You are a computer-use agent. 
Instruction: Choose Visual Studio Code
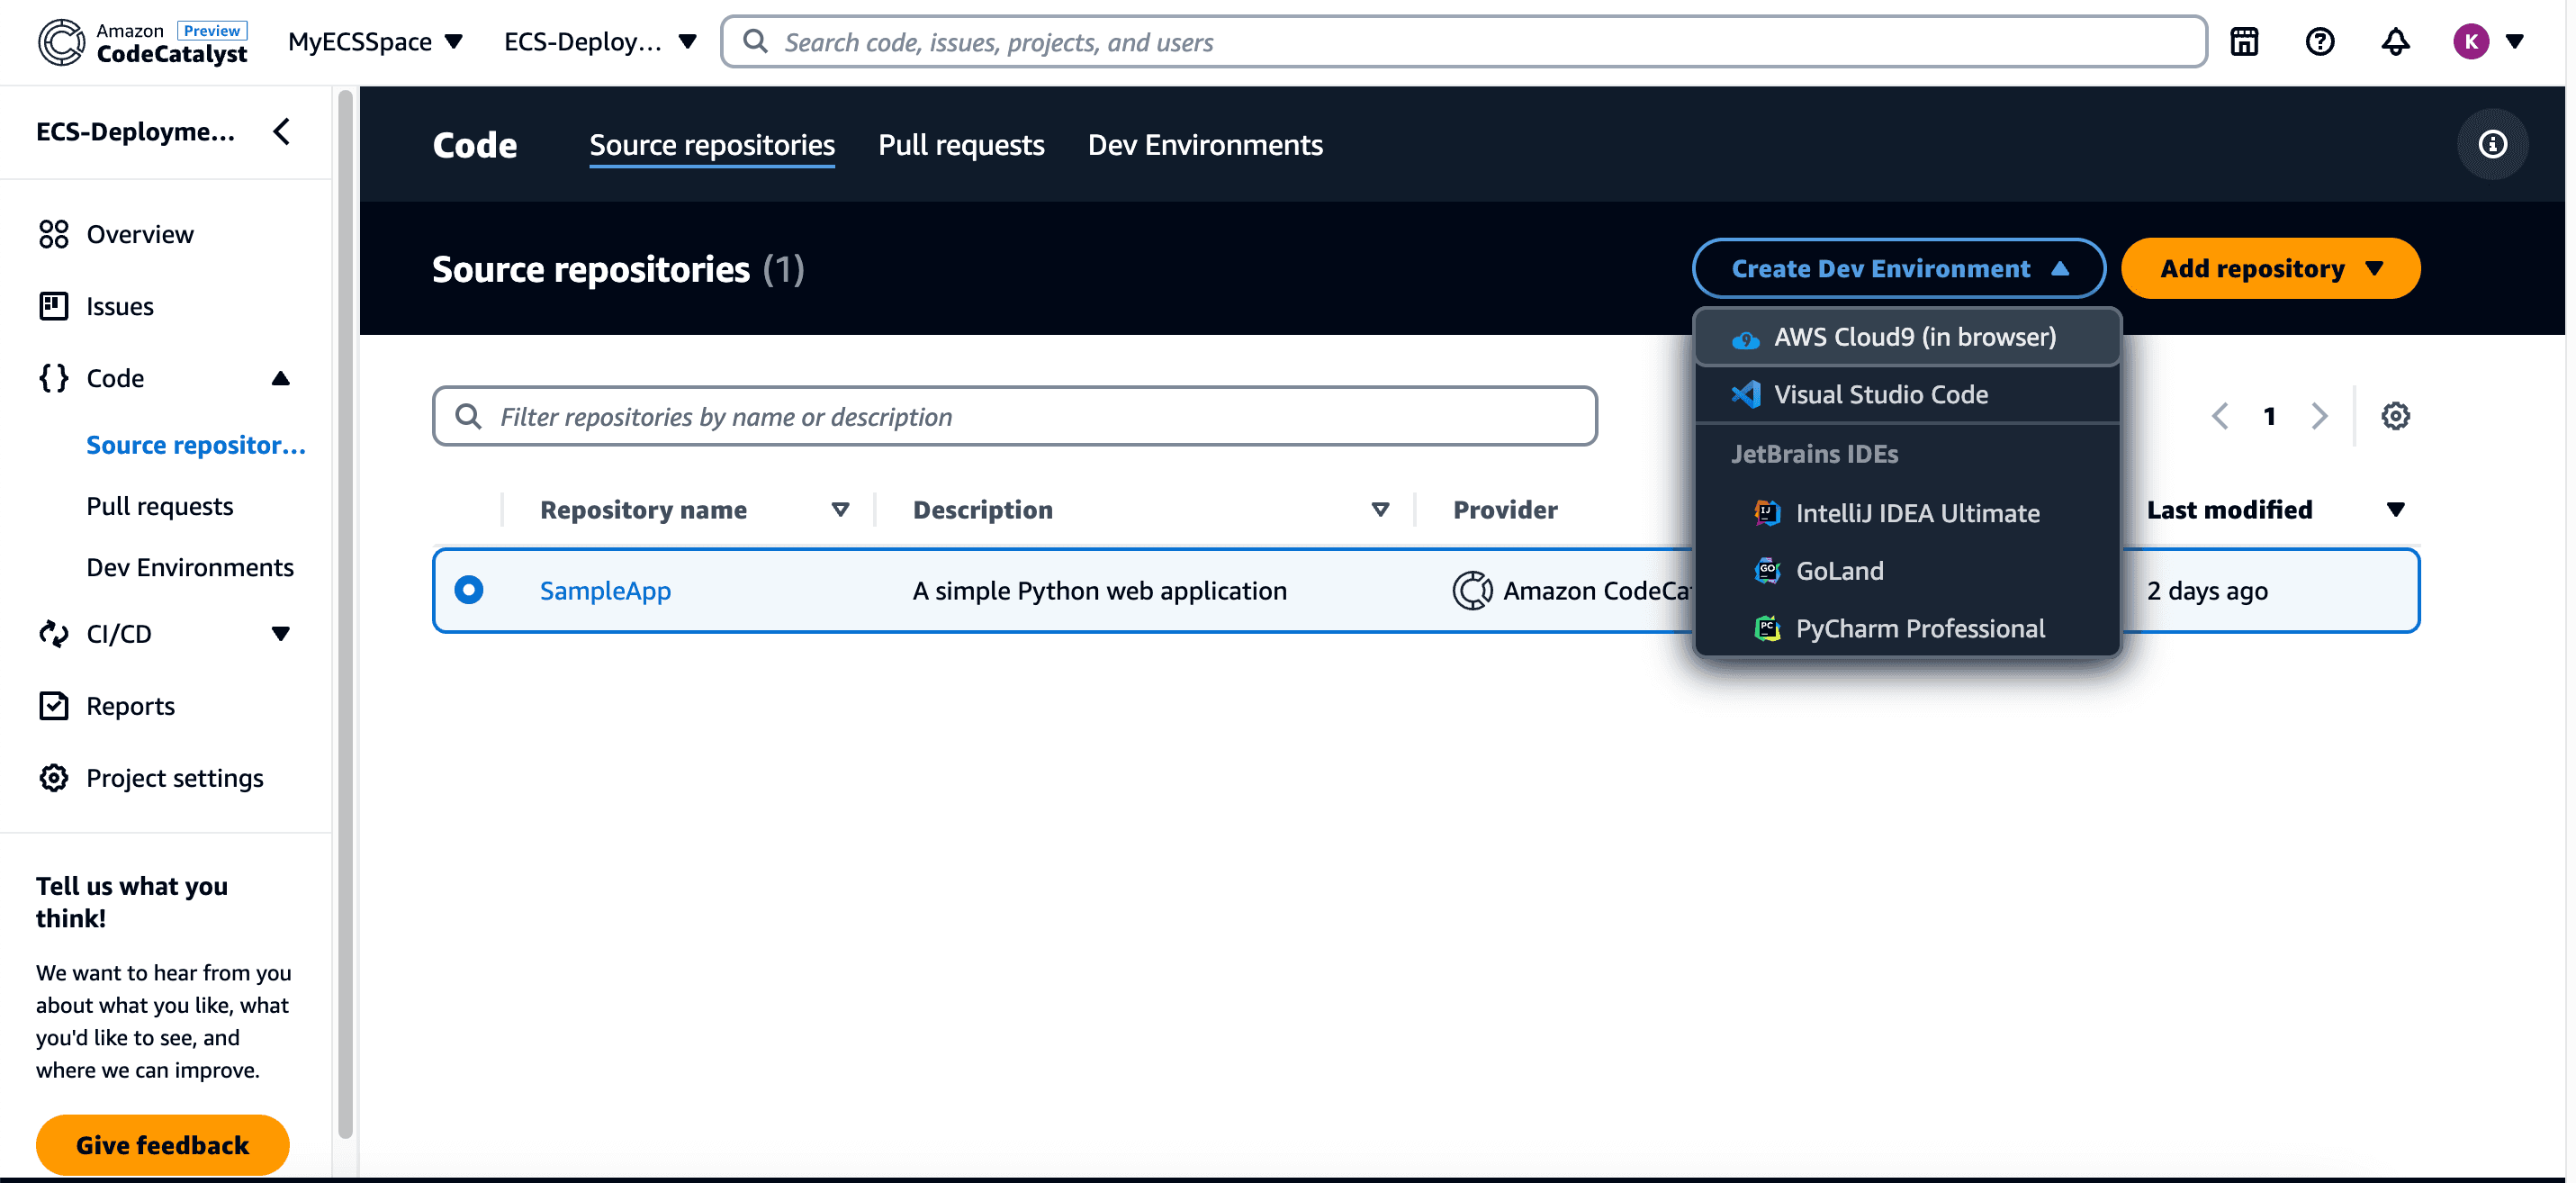click(1907, 394)
